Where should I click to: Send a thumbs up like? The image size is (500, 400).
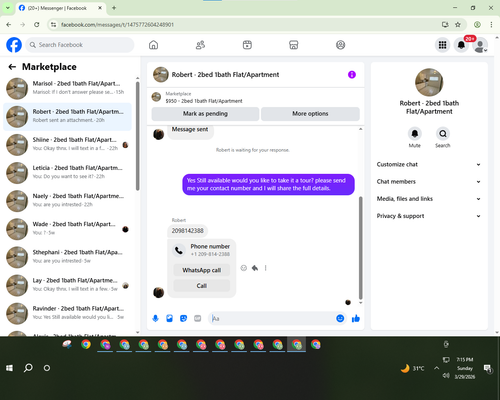pos(356,318)
